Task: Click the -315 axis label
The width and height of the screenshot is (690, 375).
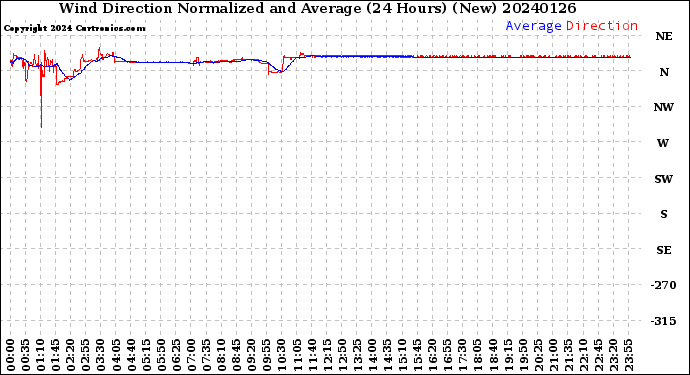Action: click(664, 321)
